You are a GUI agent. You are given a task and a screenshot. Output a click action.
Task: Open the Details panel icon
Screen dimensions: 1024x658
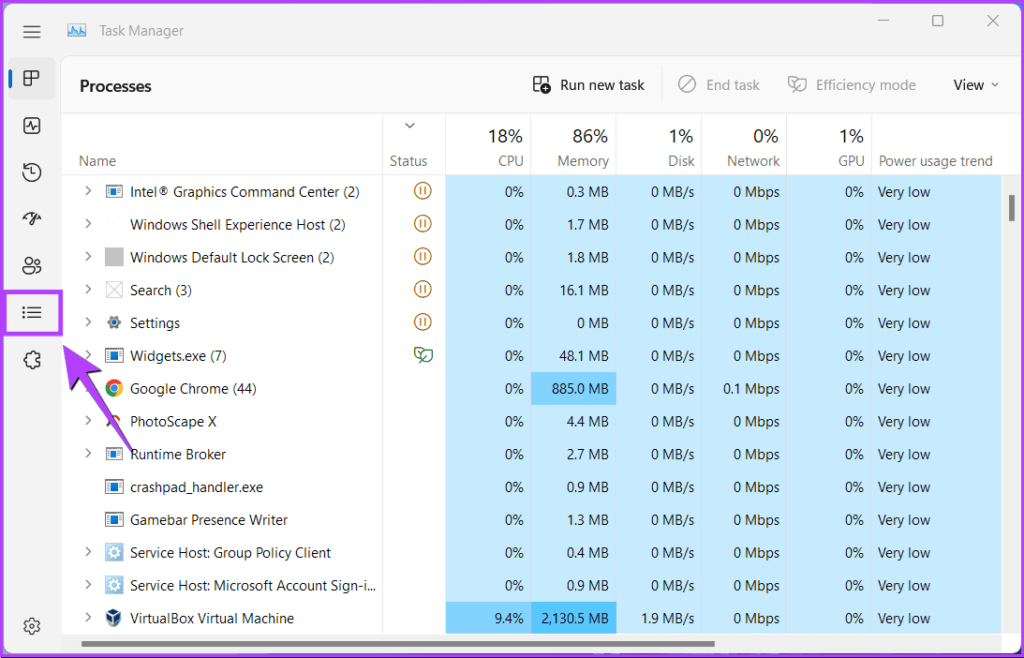point(31,312)
